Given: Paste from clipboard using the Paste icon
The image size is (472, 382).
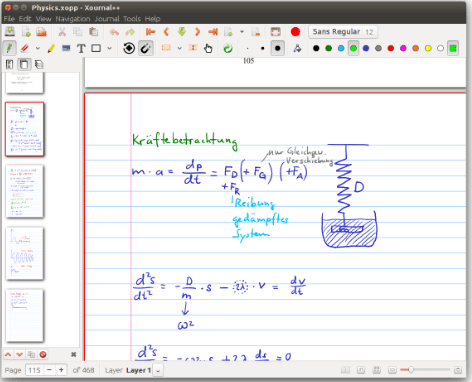Looking at the screenshot, I should (x=93, y=32).
